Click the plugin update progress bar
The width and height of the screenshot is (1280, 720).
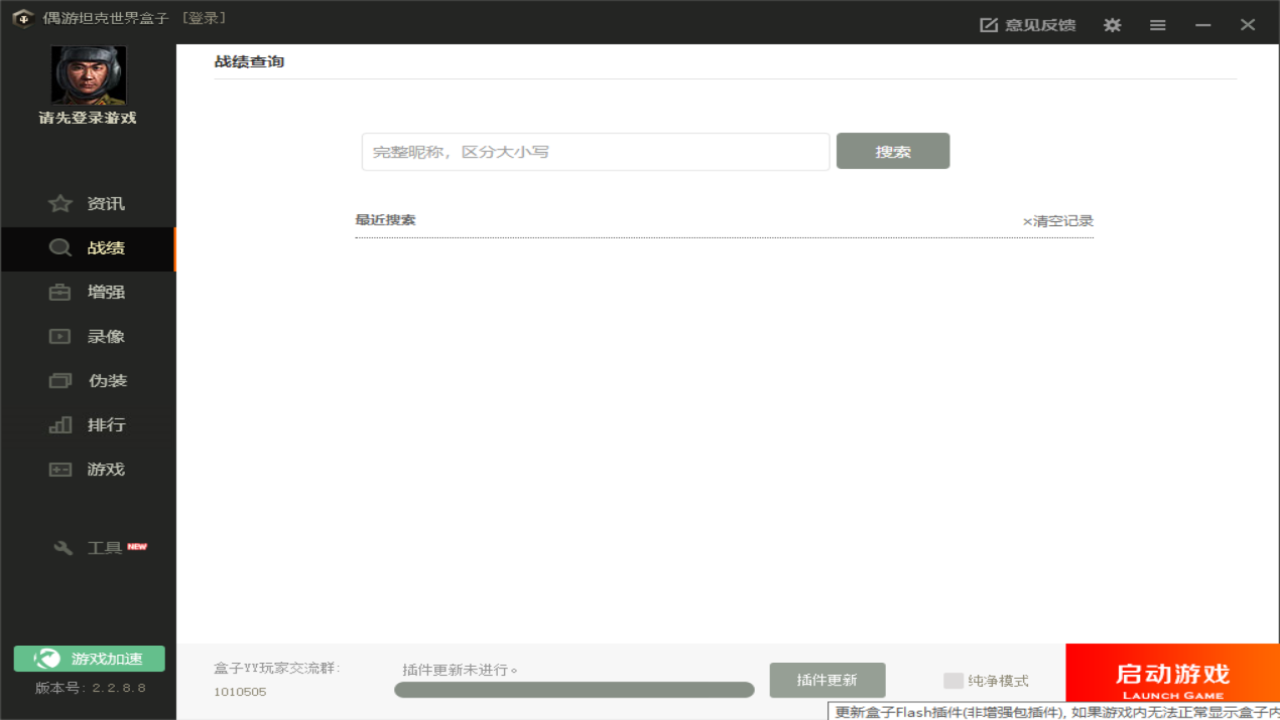pos(574,689)
